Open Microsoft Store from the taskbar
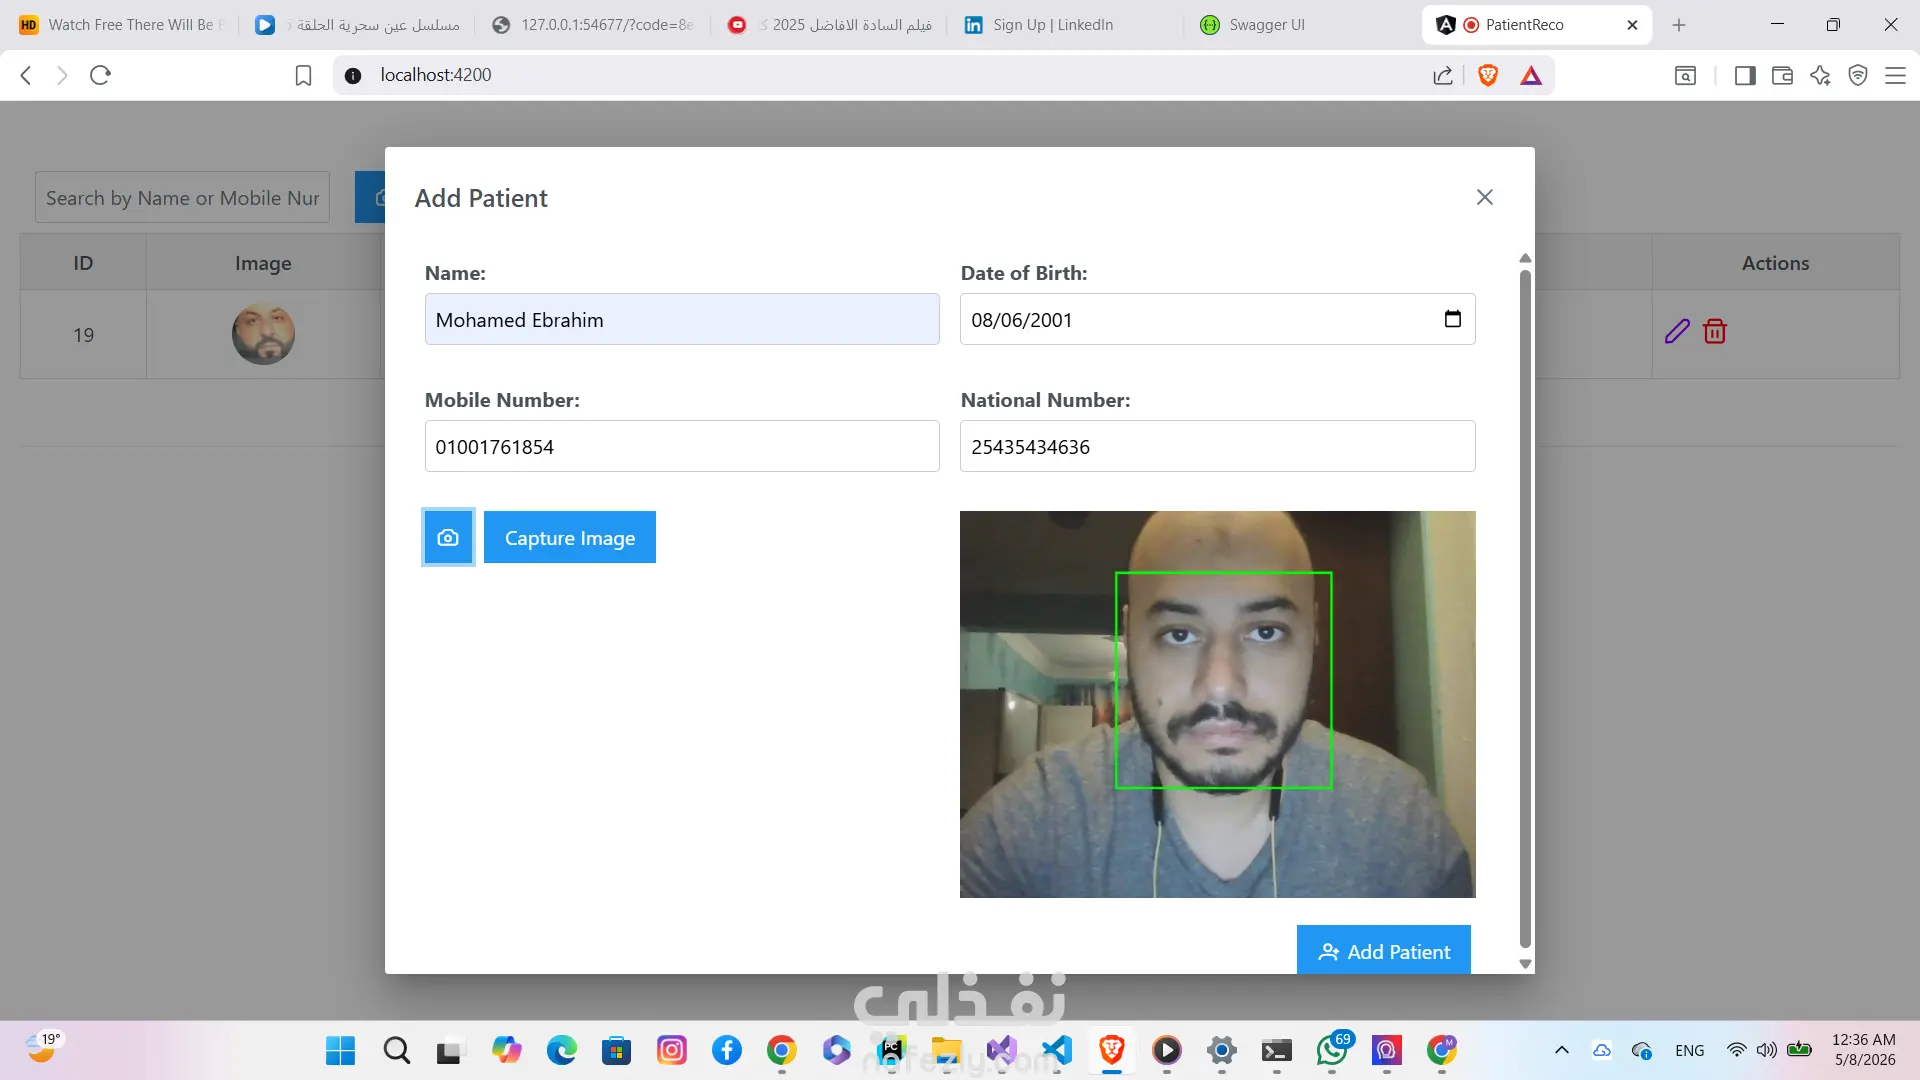1920x1080 pixels. [x=616, y=1050]
